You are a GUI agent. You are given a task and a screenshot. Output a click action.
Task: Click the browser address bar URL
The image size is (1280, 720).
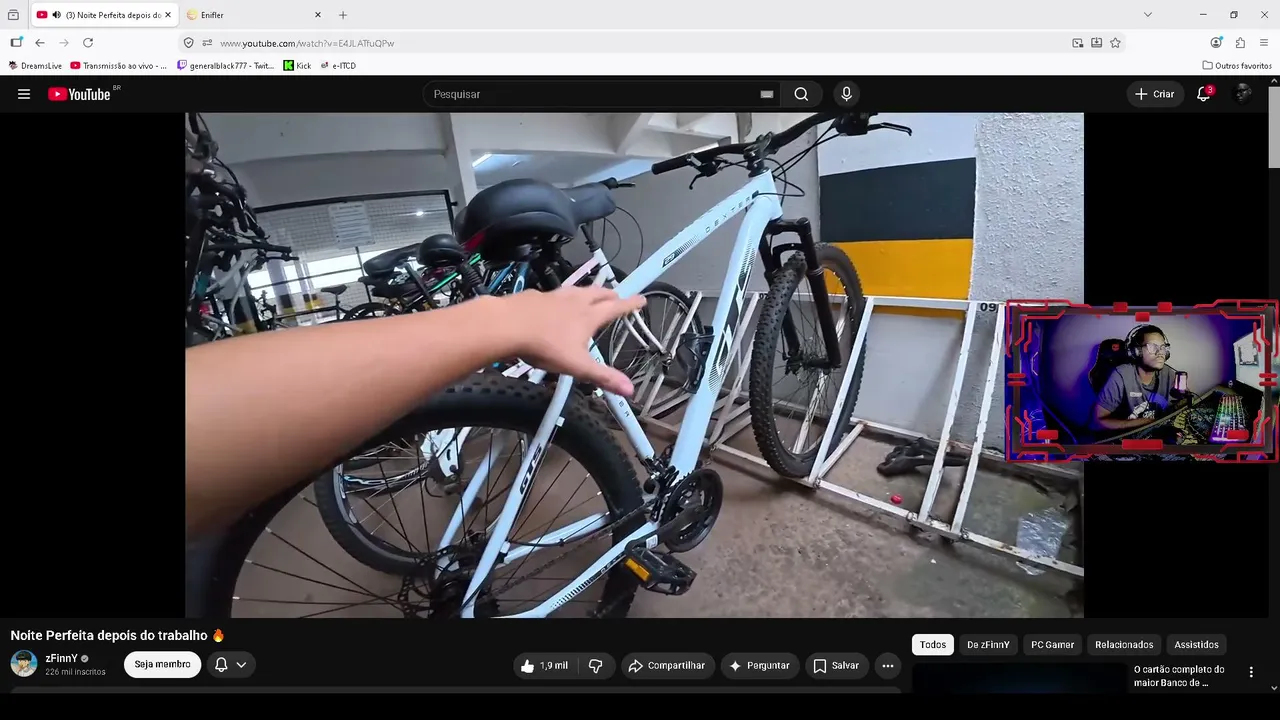[x=307, y=43]
